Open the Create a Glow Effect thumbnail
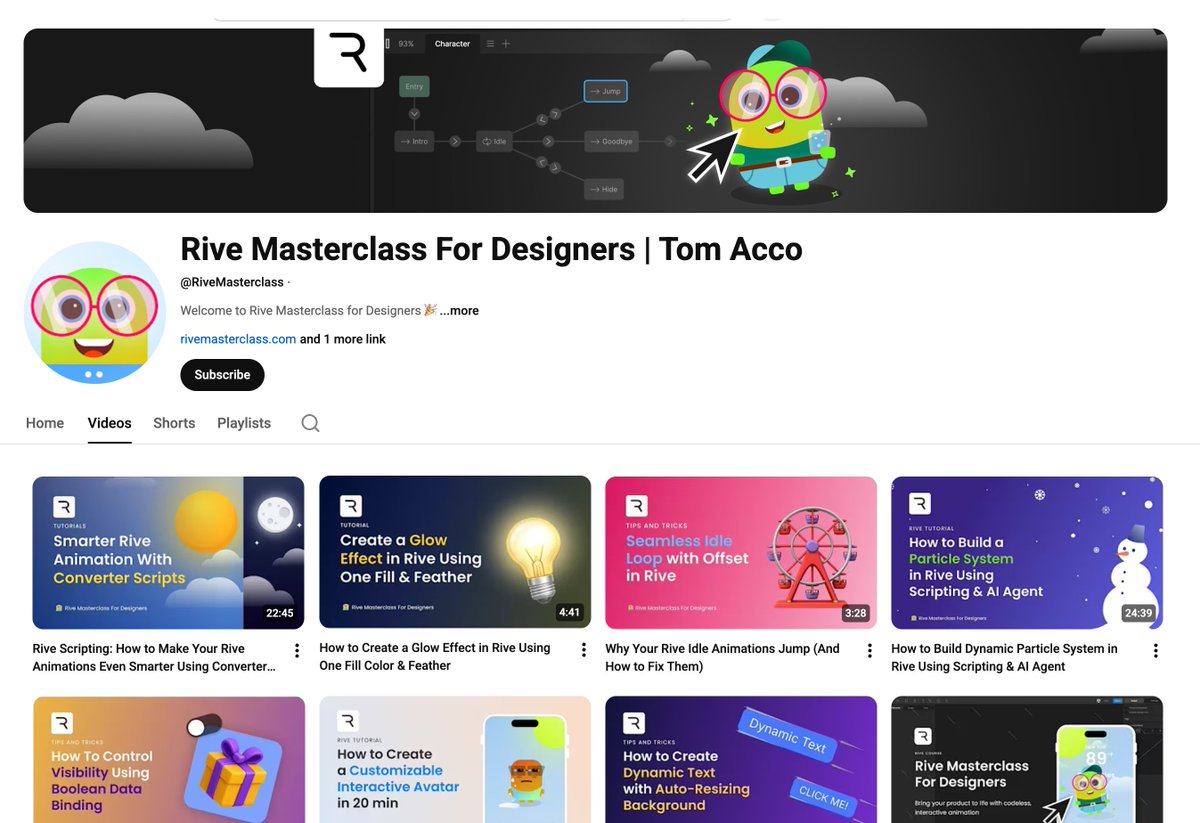The height and width of the screenshot is (823, 1200). coord(455,552)
